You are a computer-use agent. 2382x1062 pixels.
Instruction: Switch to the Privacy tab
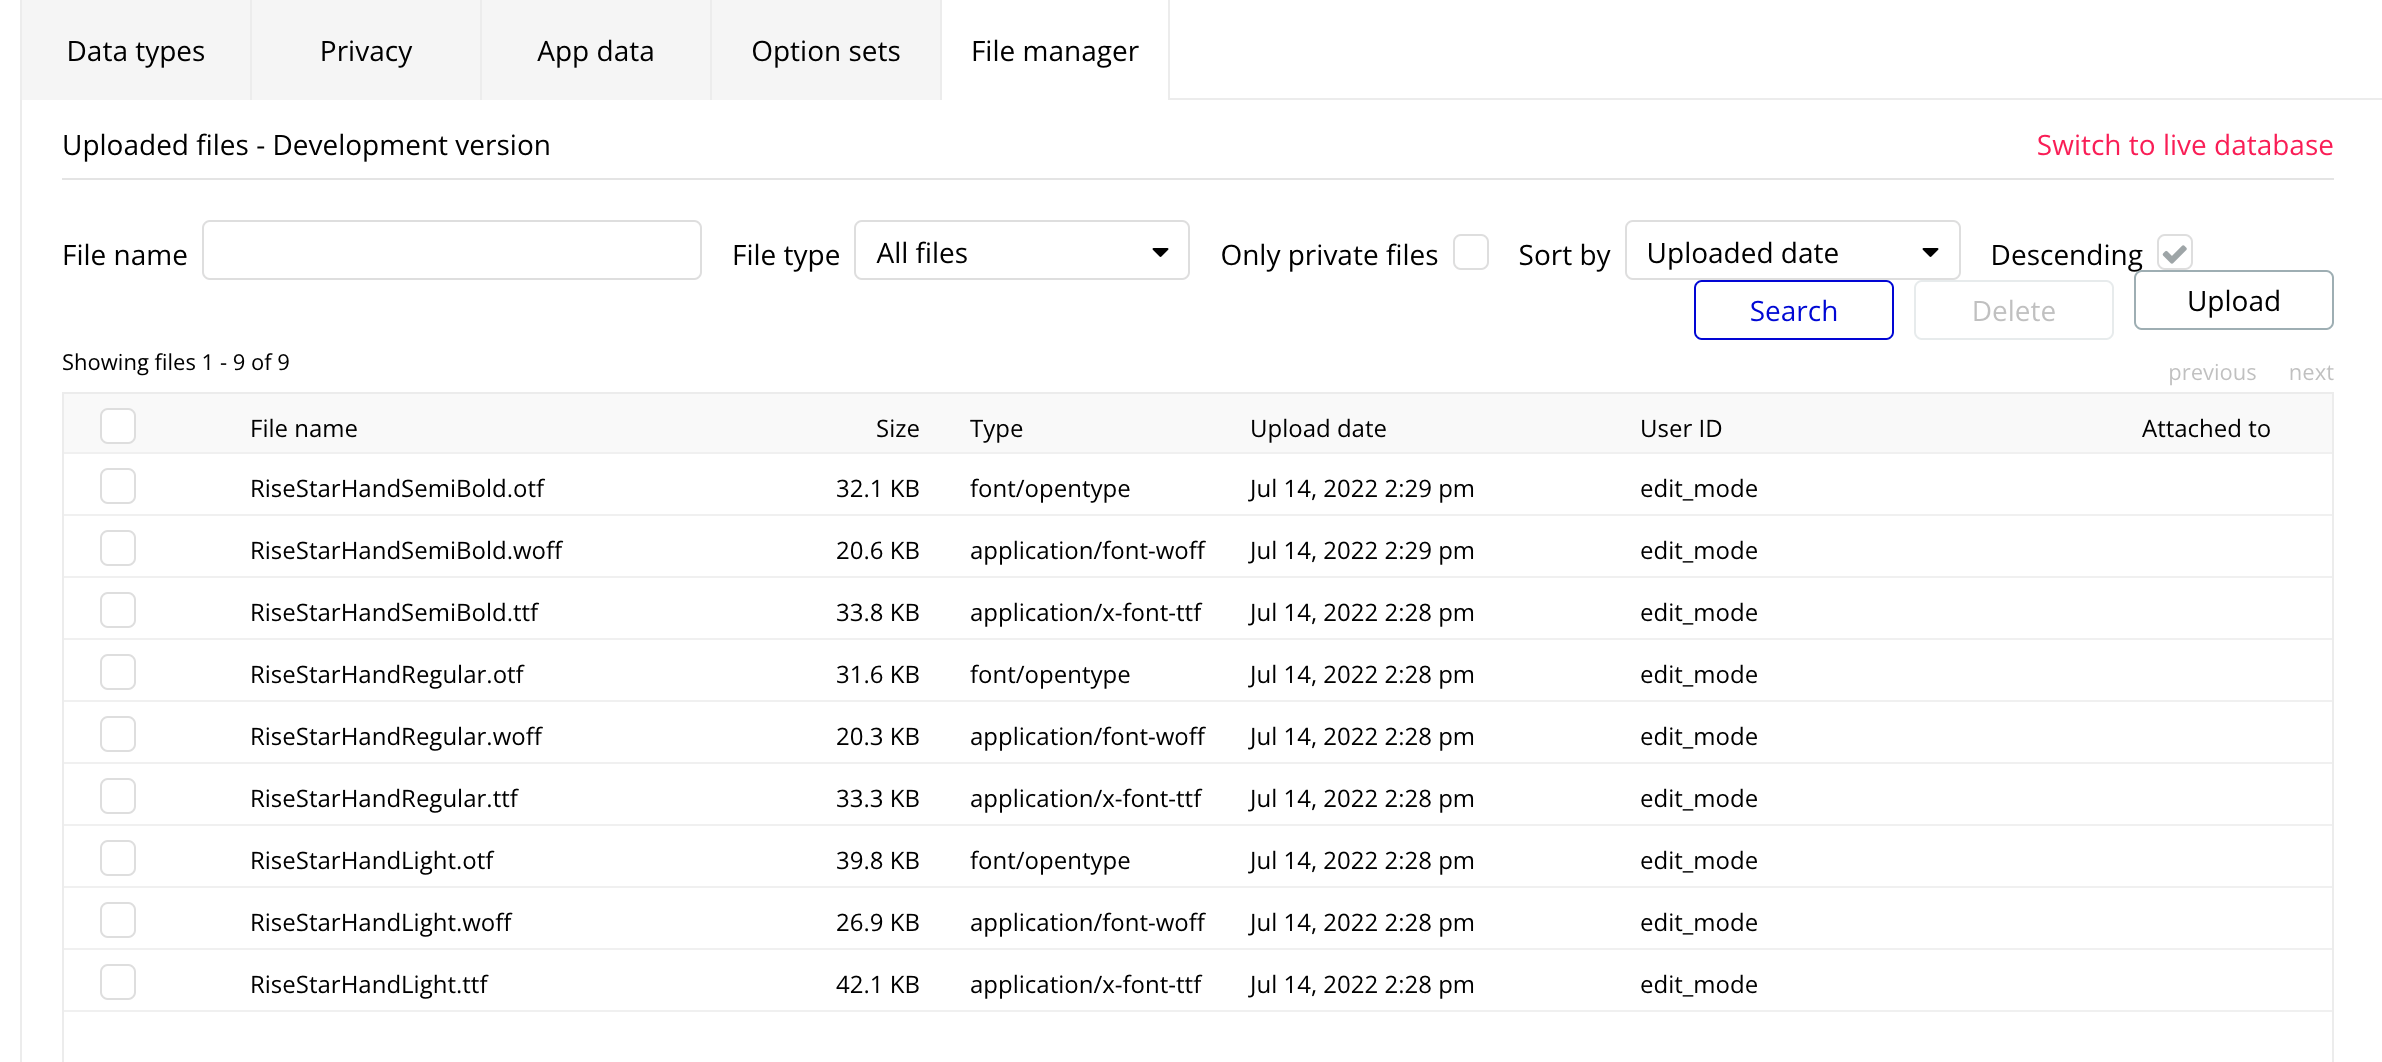(x=365, y=51)
